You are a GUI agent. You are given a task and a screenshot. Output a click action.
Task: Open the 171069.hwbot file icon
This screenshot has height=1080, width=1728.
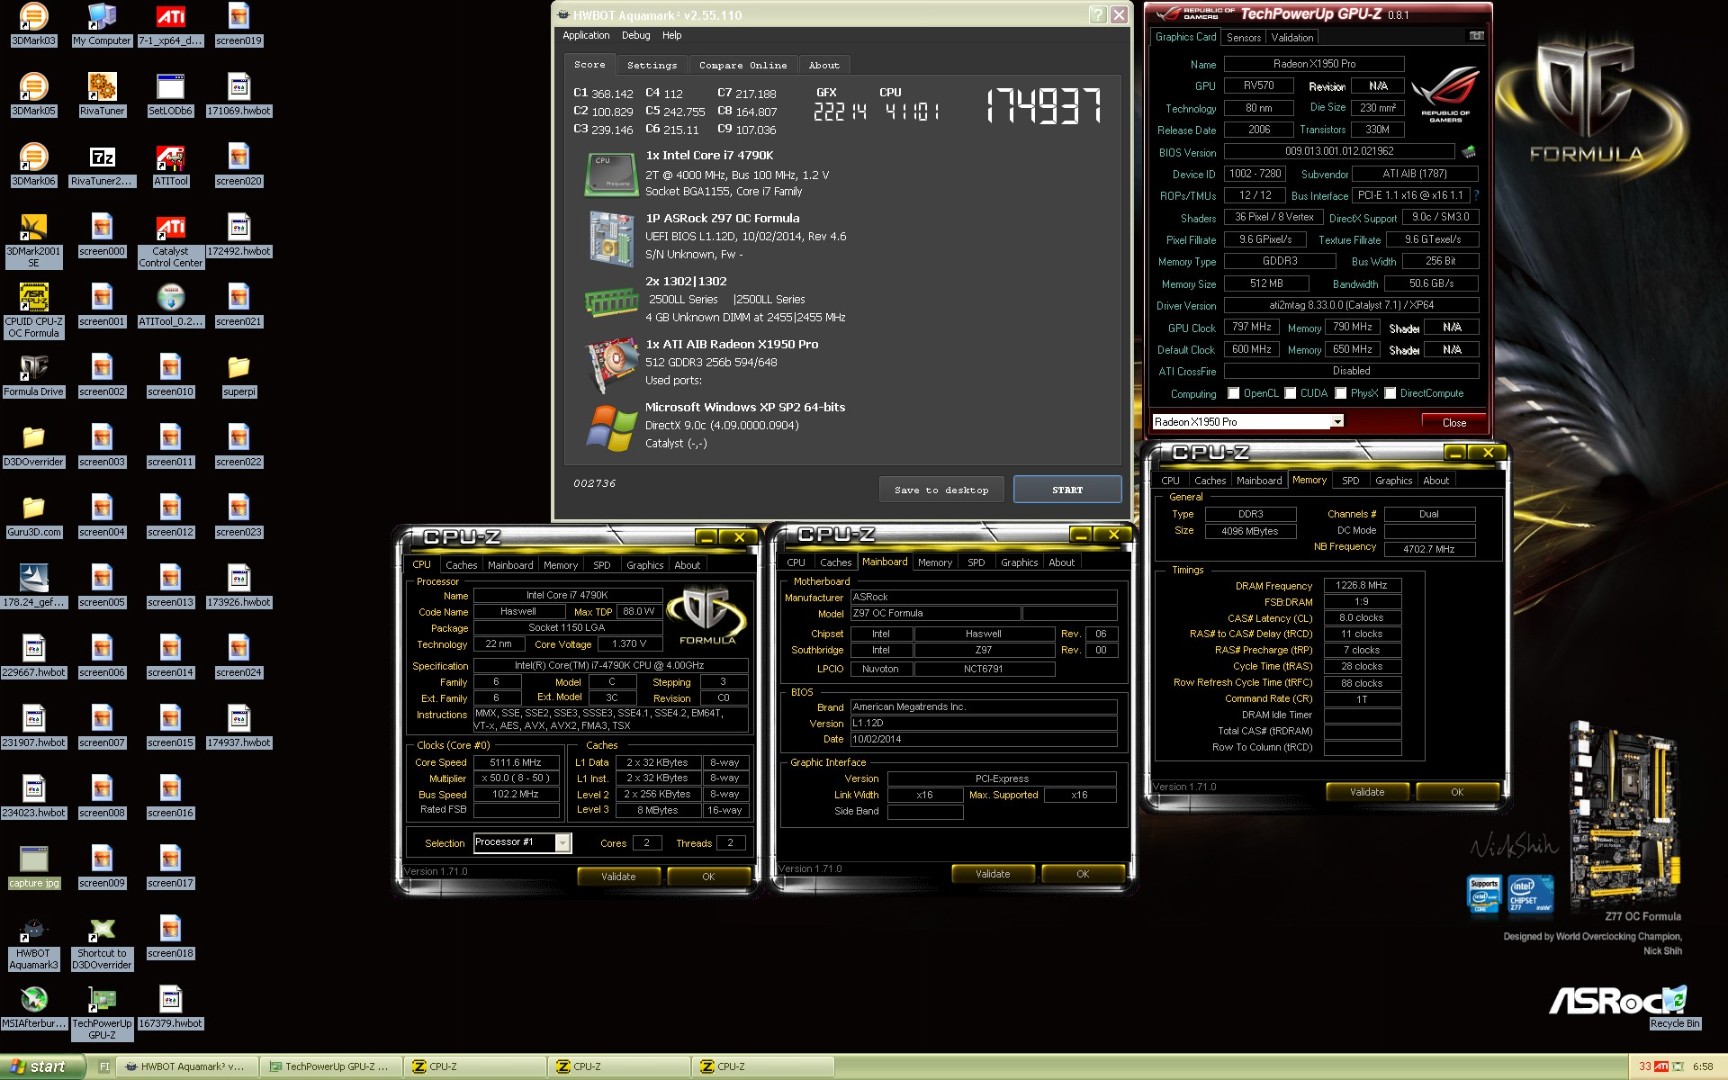pos(238,95)
